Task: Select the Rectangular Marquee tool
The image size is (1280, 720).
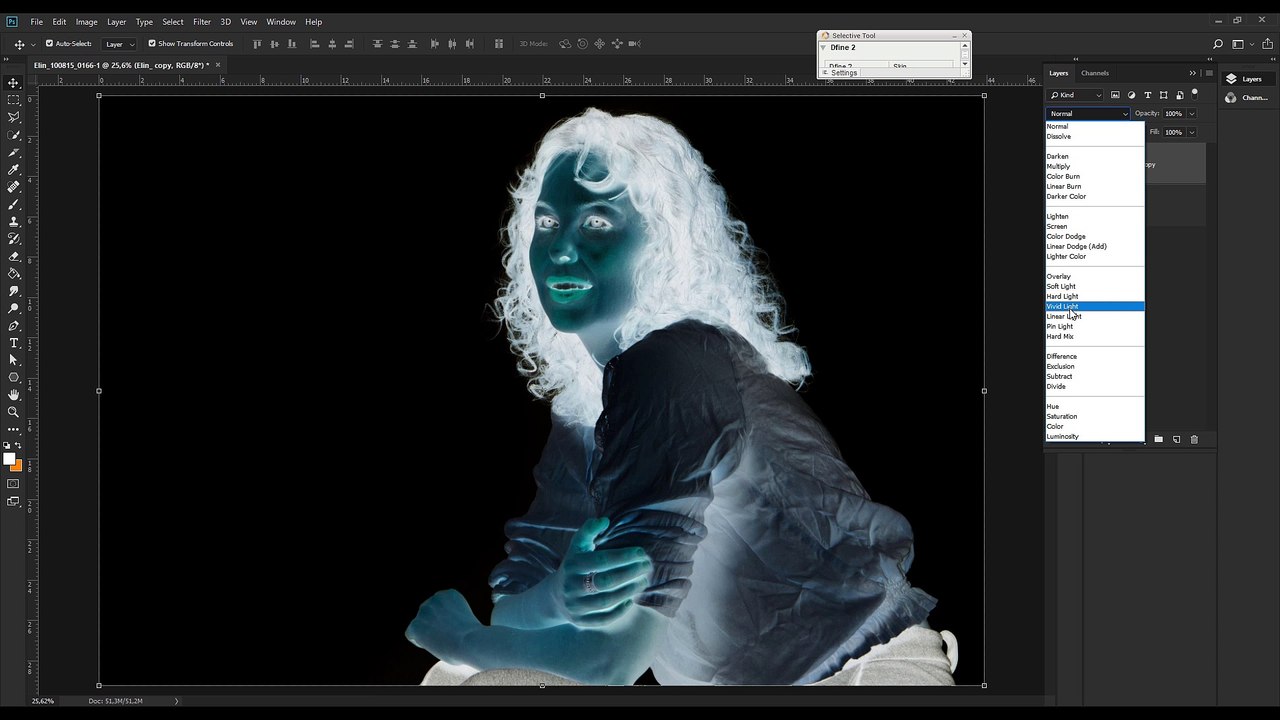Action: tap(14, 100)
